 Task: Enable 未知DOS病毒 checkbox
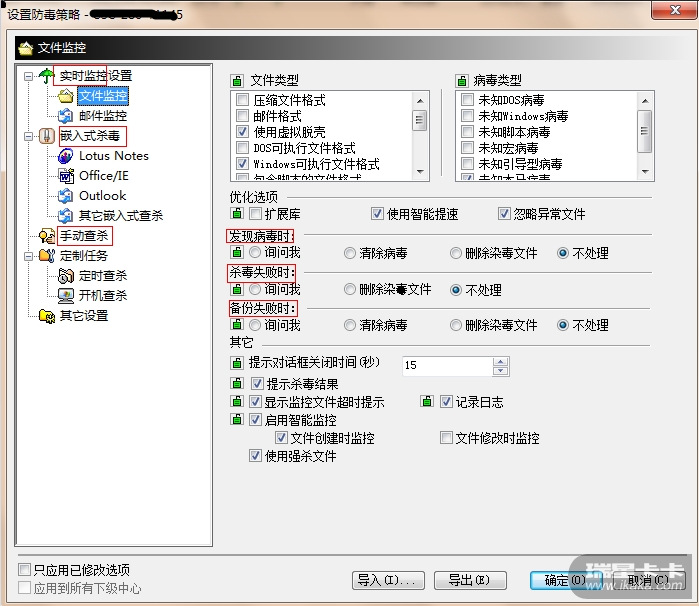[x=467, y=99]
